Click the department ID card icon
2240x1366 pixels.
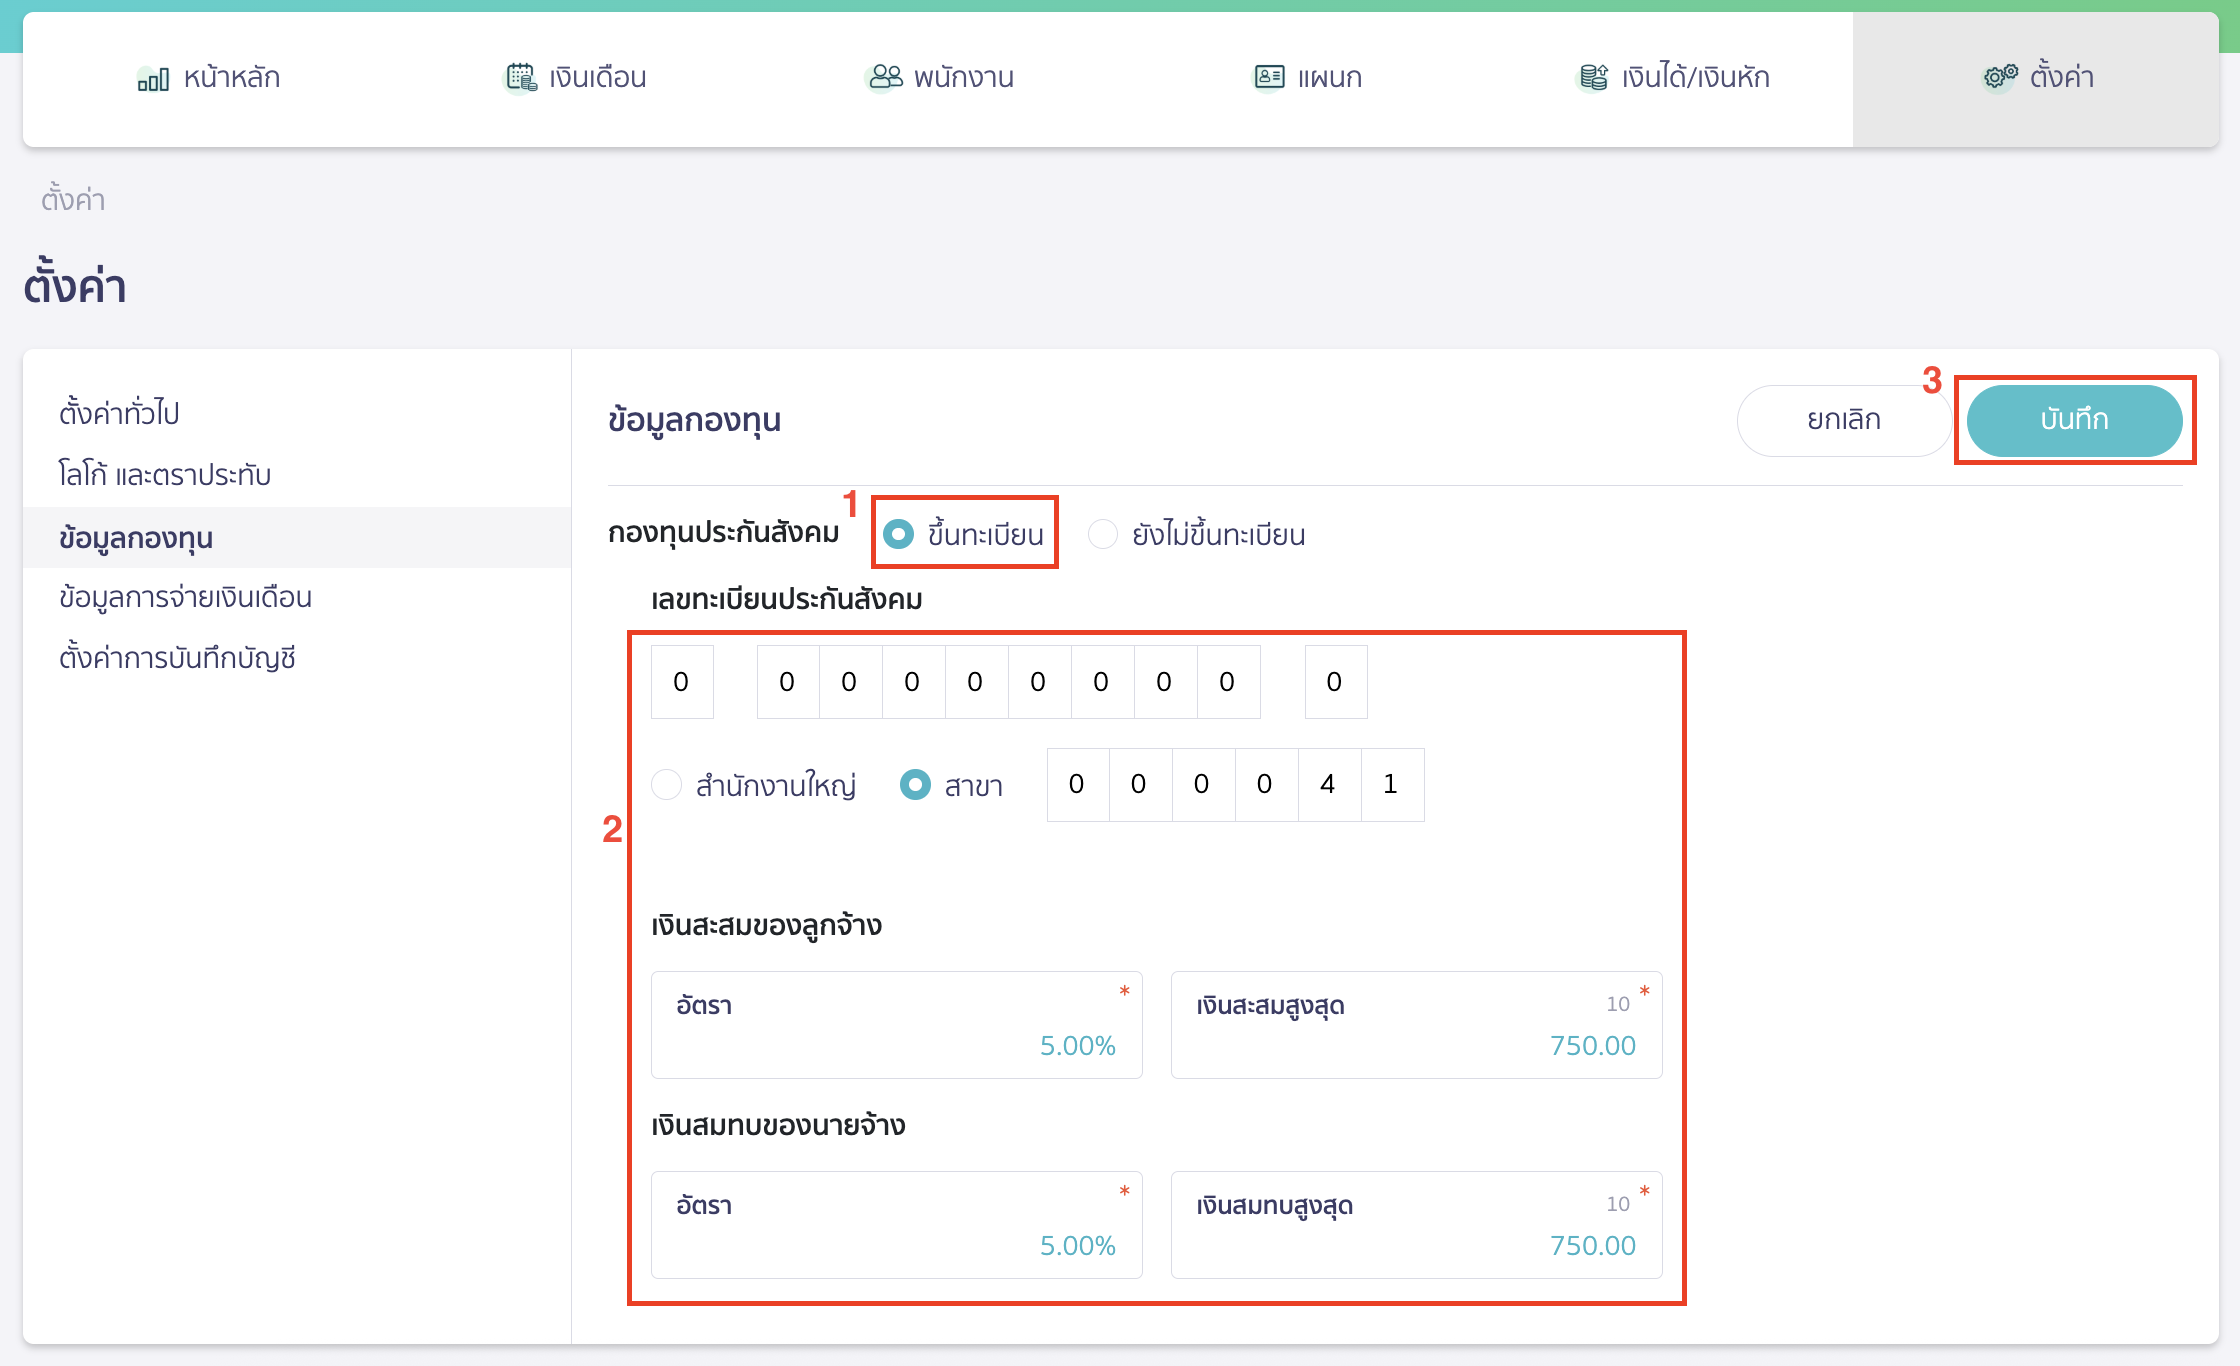[x=1269, y=77]
